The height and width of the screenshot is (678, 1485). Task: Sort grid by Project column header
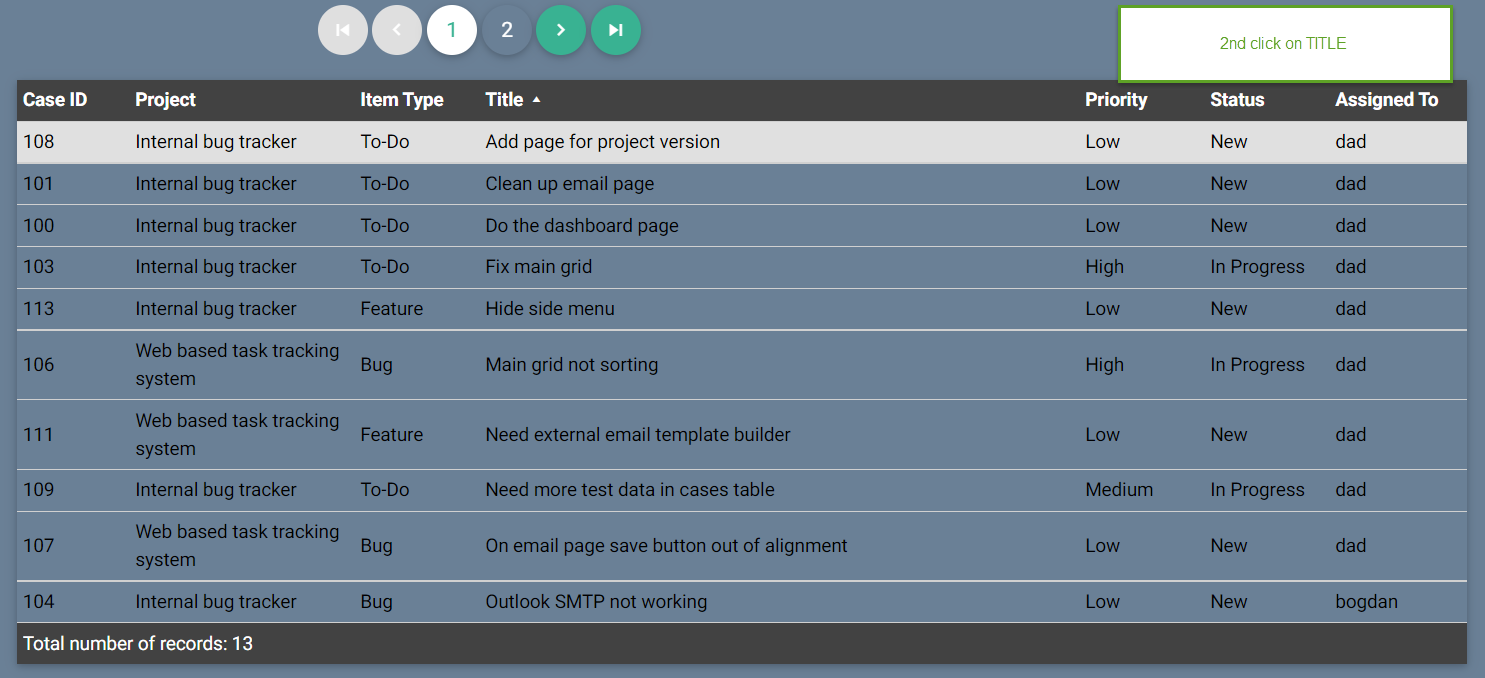click(x=165, y=100)
